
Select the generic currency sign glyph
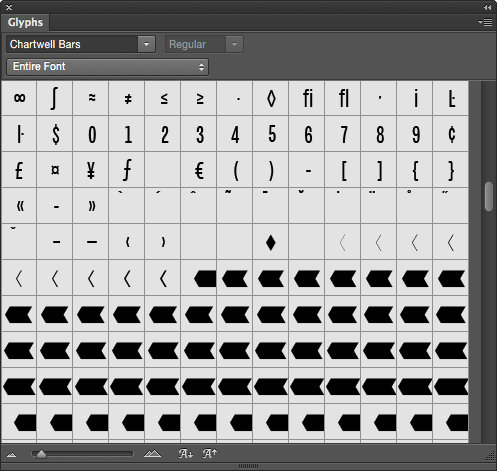(x=55, y=170)
